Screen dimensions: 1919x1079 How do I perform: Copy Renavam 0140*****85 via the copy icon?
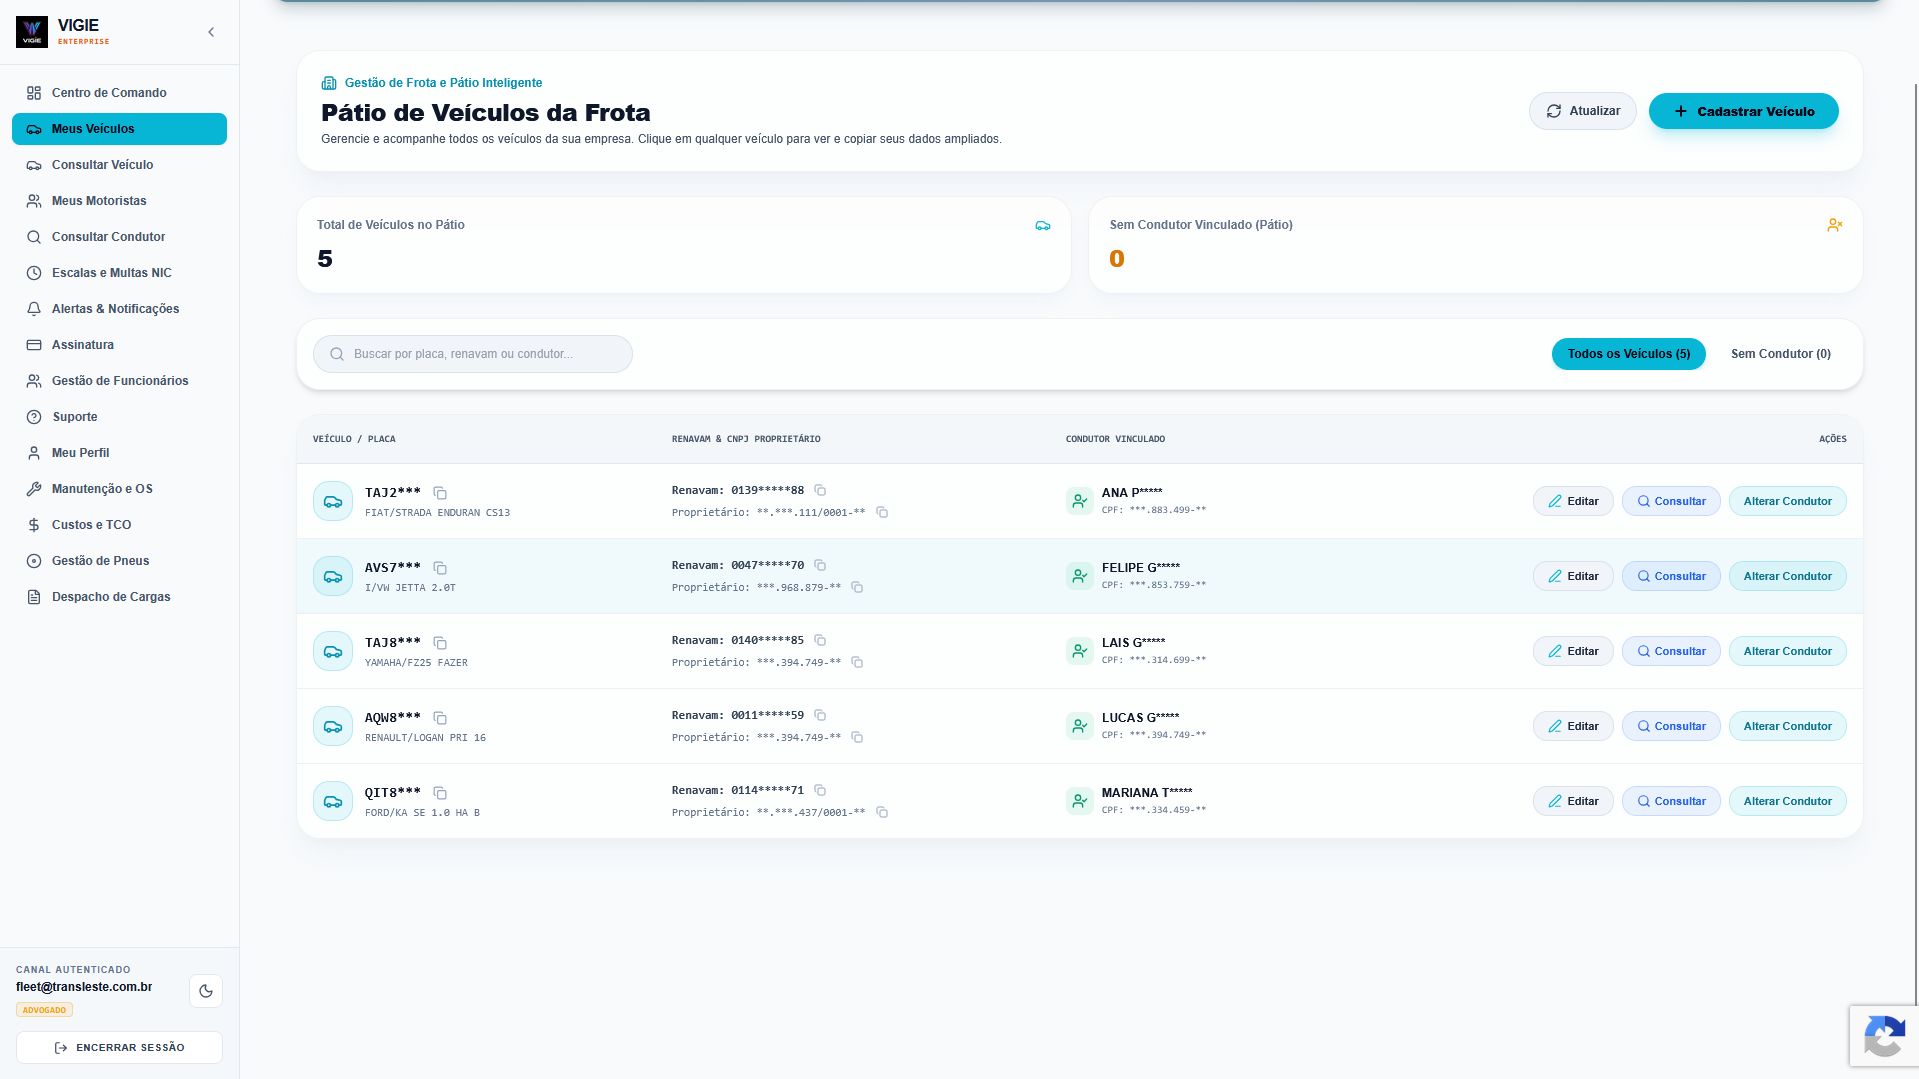820,640
